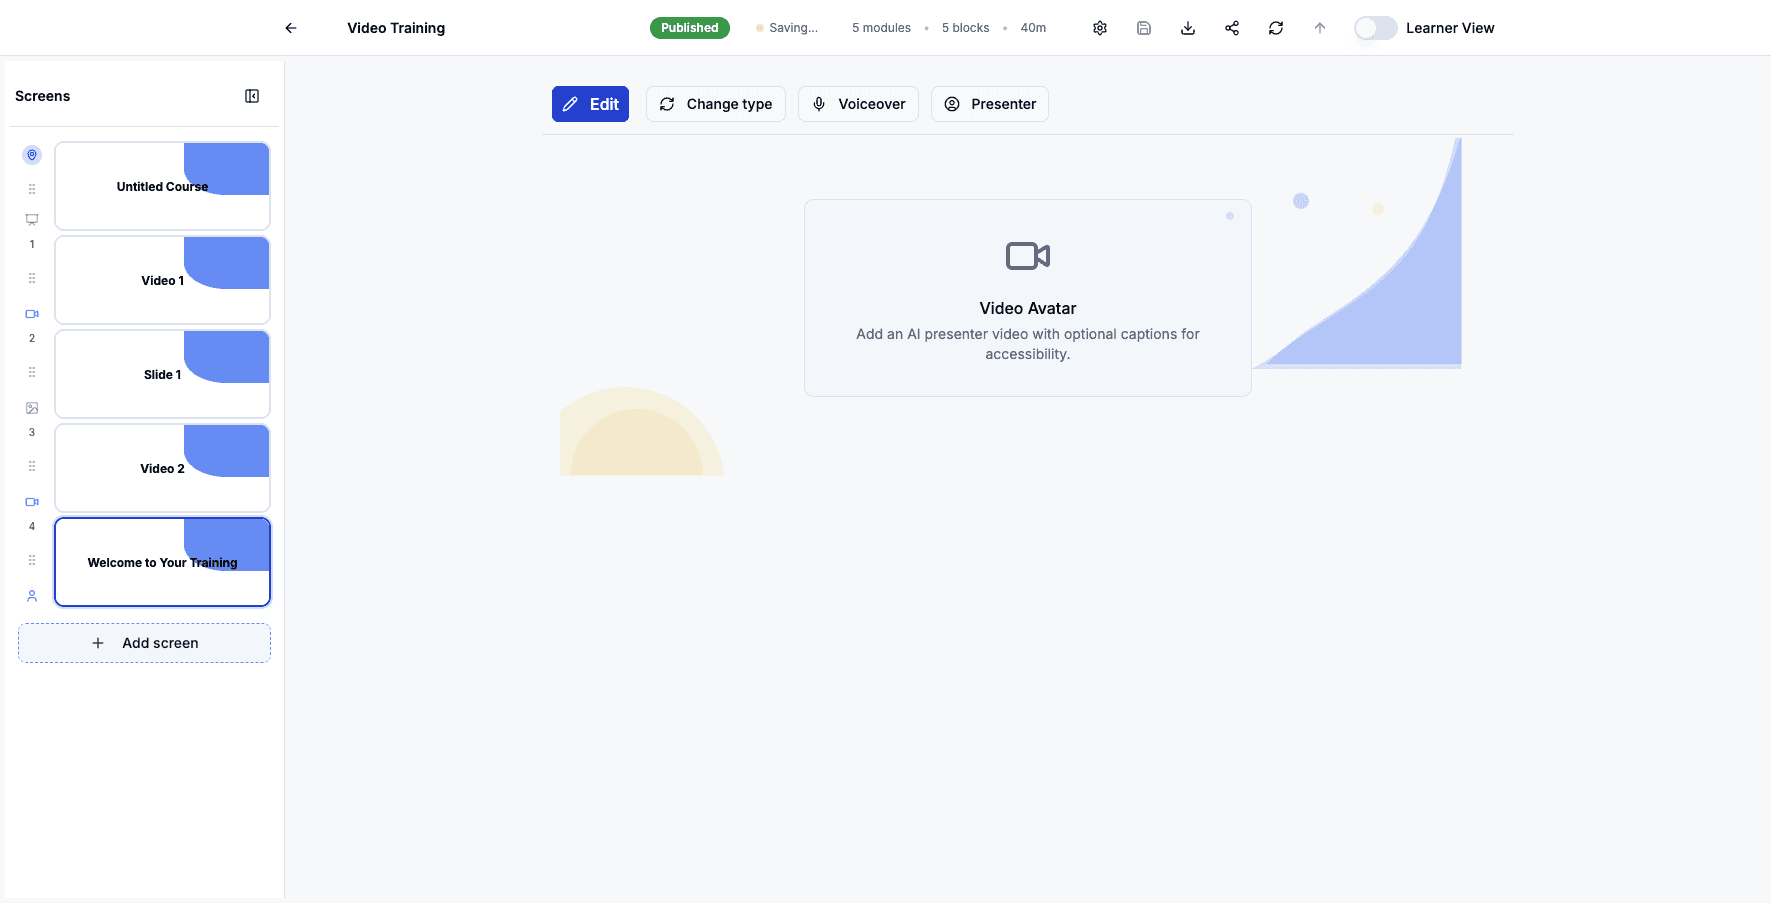Screen dimensions: 1771x903
Task: Open the Presenter options
Action: click(x=989, y=104)
